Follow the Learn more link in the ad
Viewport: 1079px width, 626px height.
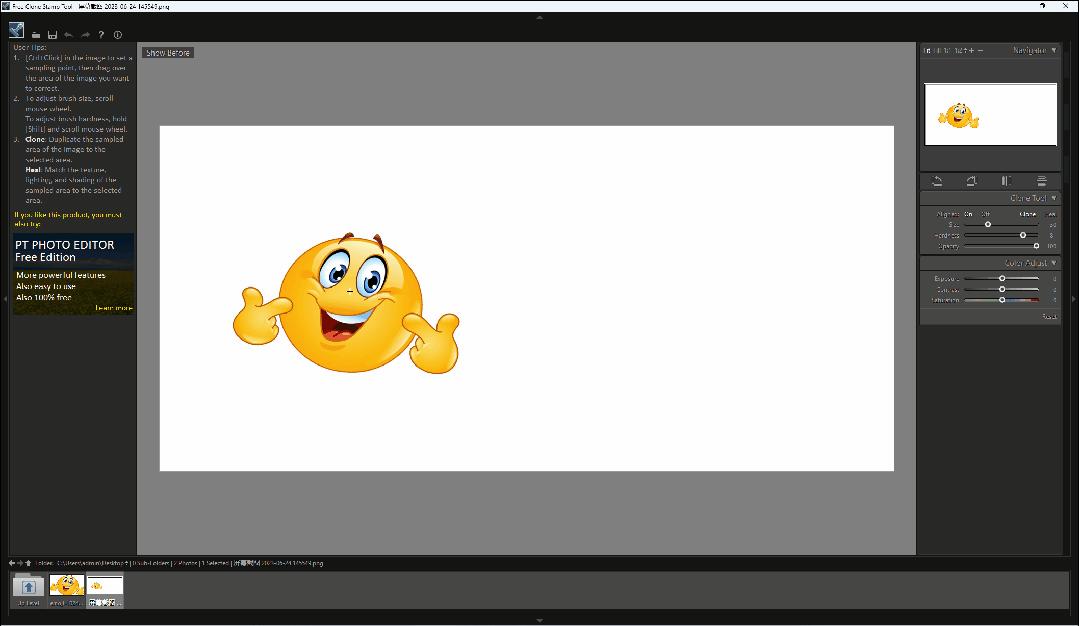(114, 307)
